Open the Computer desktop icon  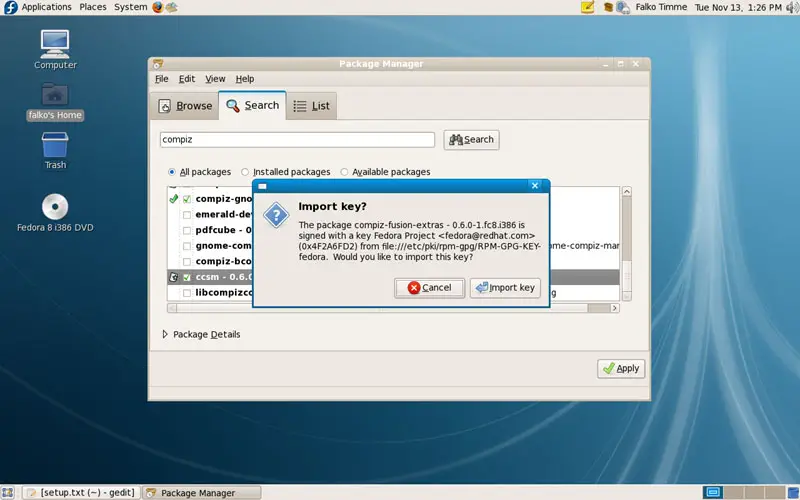(55, 49)
